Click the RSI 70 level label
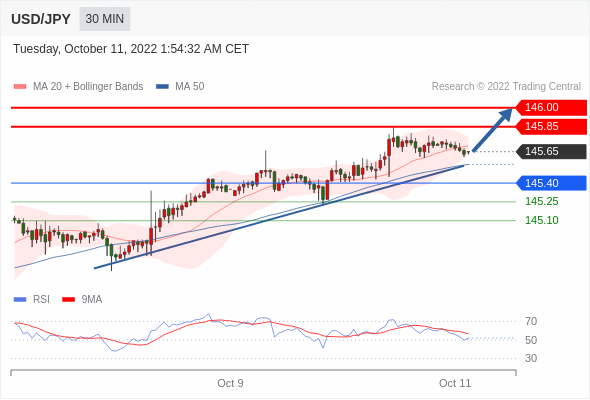Image resolution: width=590 pixels, height=400 pixels. [x=531, y=322]
